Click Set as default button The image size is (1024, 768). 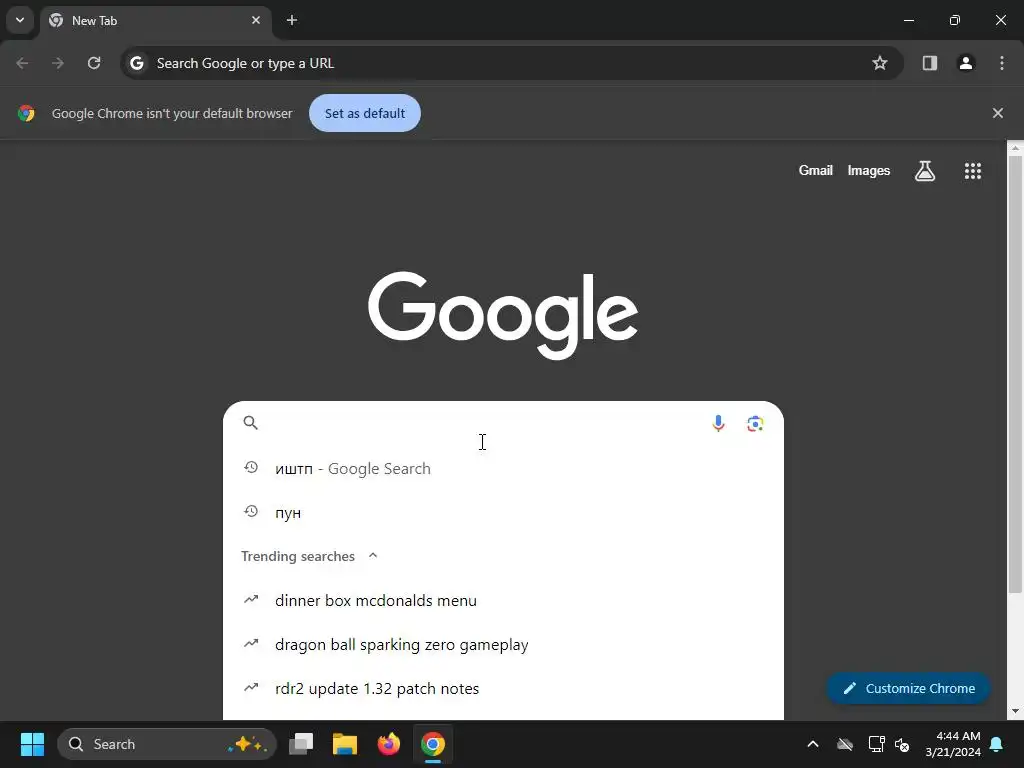coord(364,113)
